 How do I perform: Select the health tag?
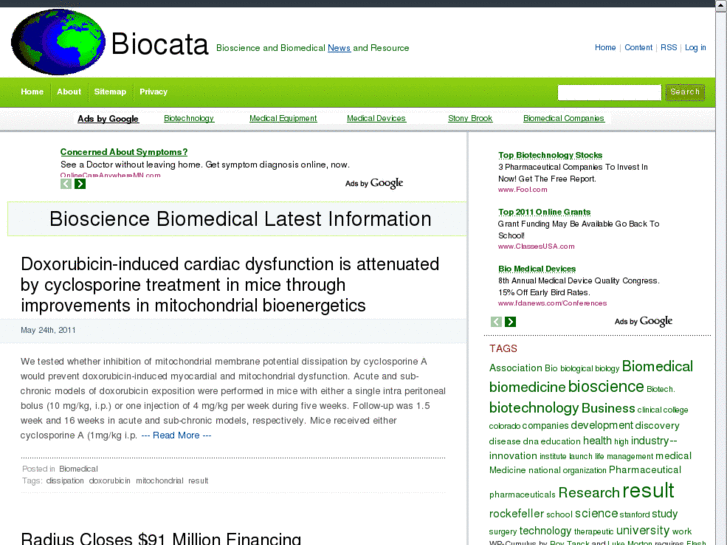pyautogui.click(x=597, y=441)
